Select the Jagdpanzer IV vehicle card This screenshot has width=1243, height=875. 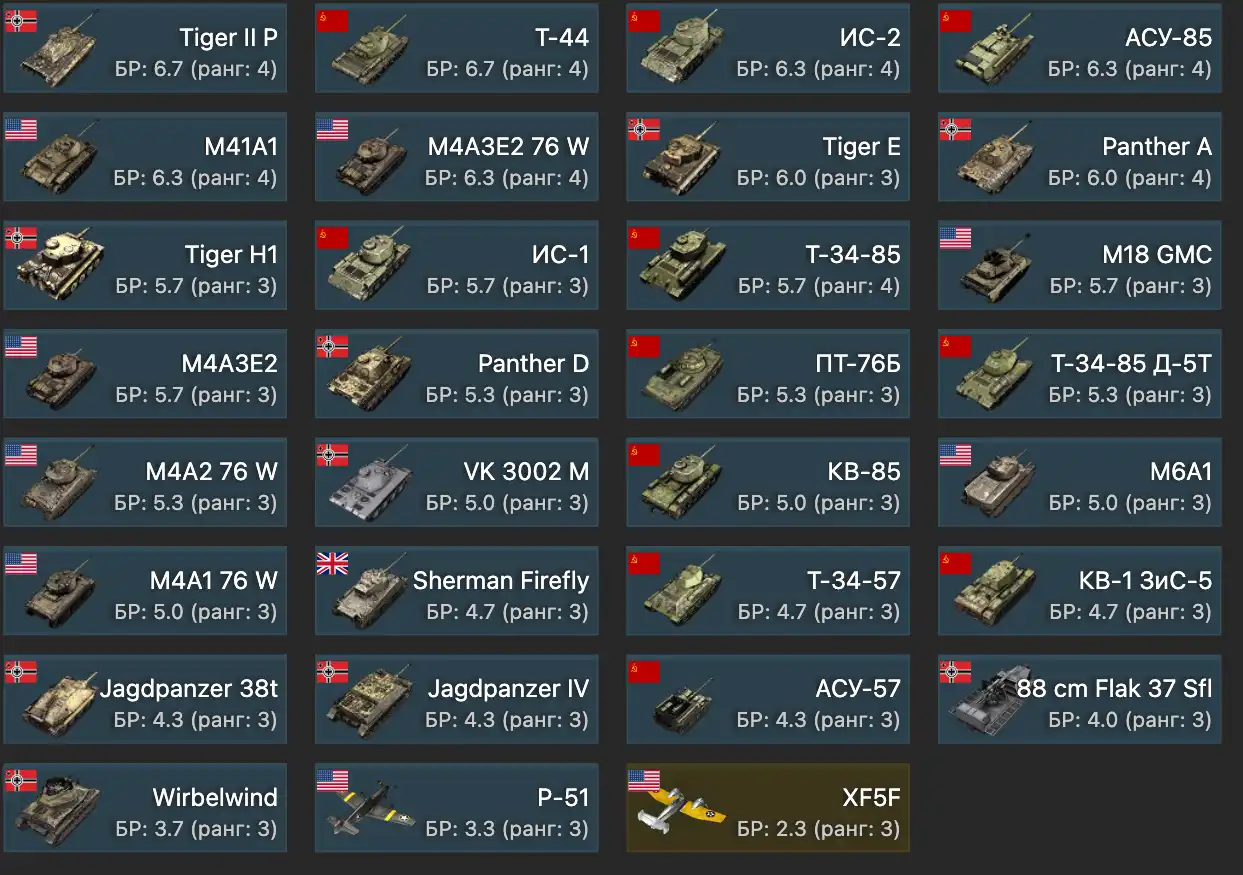456,699
